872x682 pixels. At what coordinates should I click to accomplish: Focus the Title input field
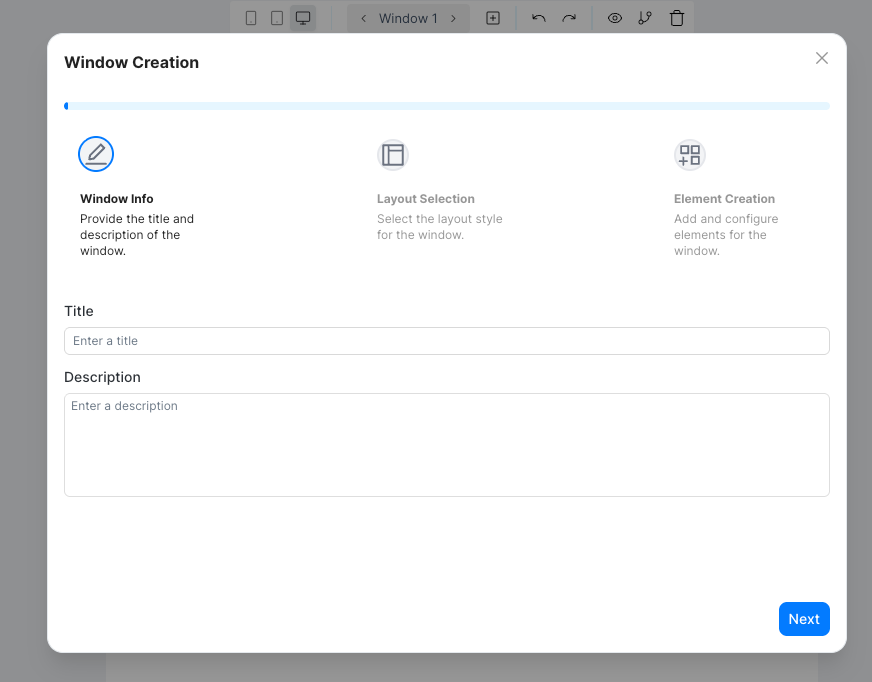[446, 341]
